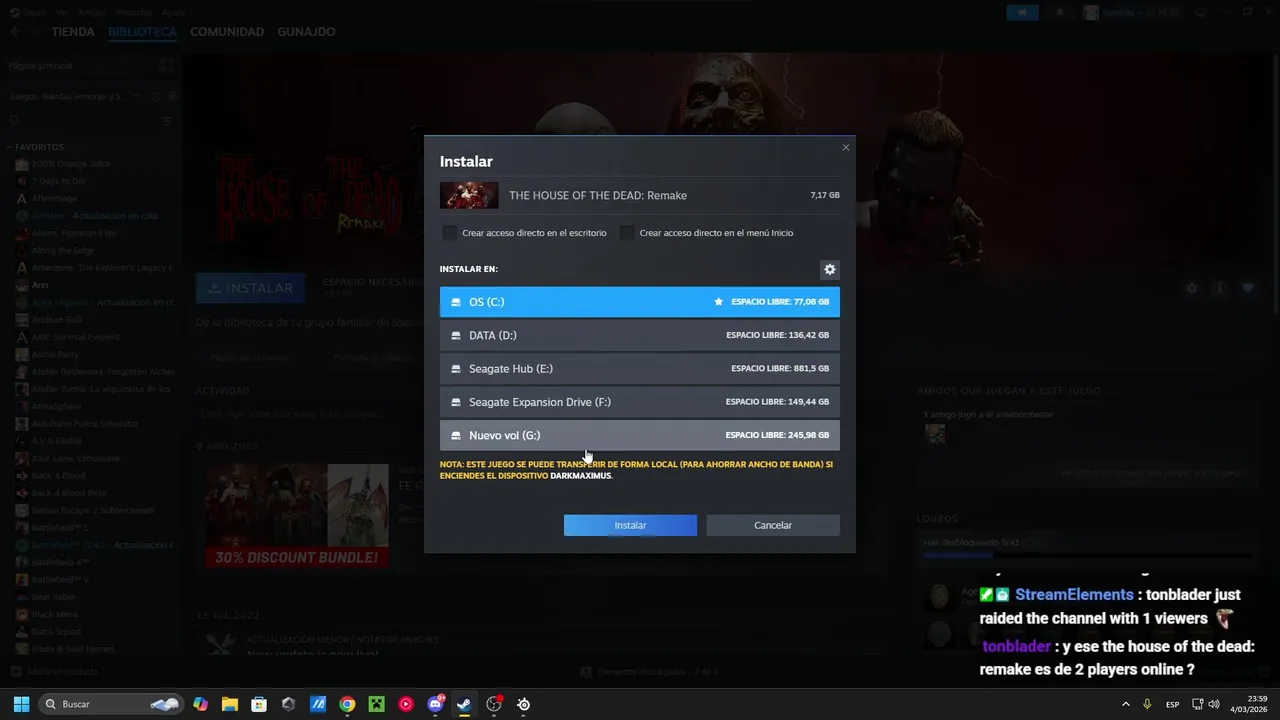Open Copilot from taskbar
The width and height of the screenshot is (1280, 720).
coord(200,704)
